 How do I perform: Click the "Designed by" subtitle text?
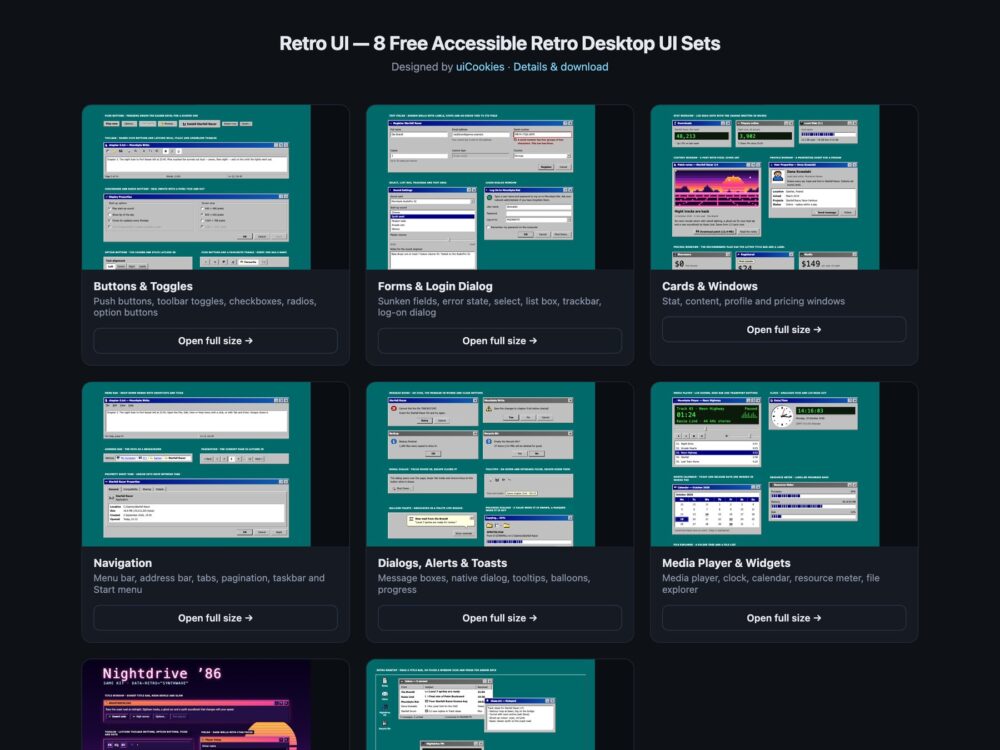[x=422, y=67]
